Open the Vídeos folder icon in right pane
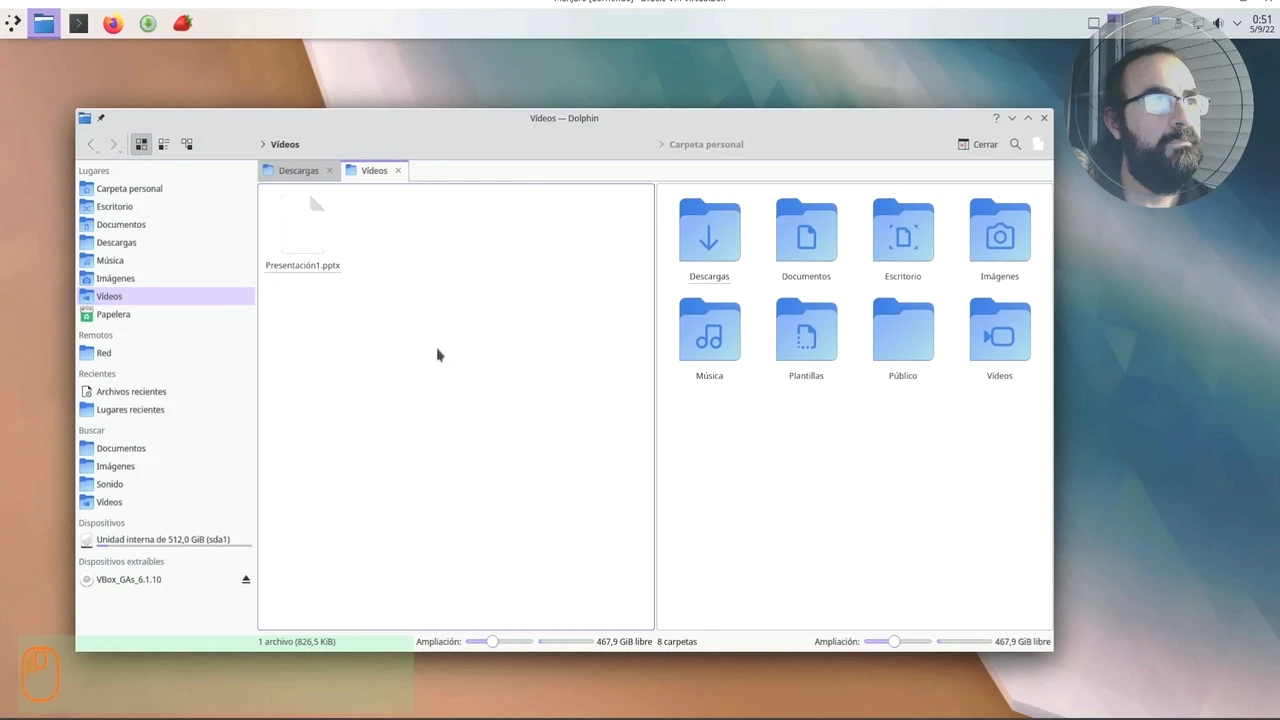This screenshot has width=1280, height=720. pos(1000,330)
